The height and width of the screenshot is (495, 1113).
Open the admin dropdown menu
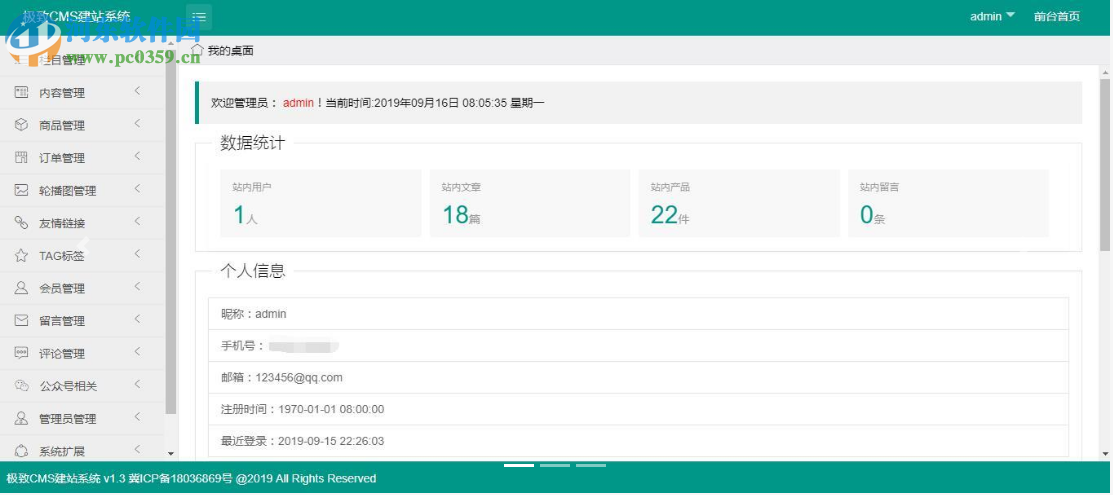point(992,16)
